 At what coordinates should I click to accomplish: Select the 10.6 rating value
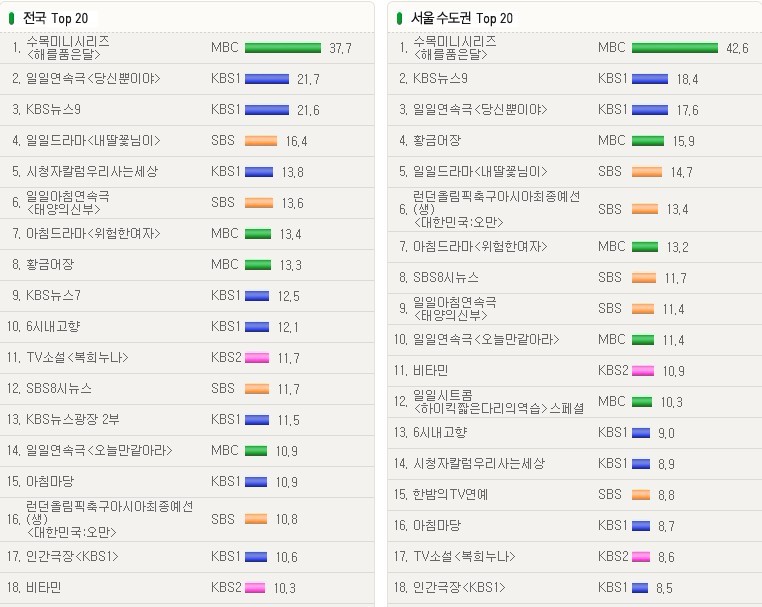pyautogui.click(x=287, y=557)
